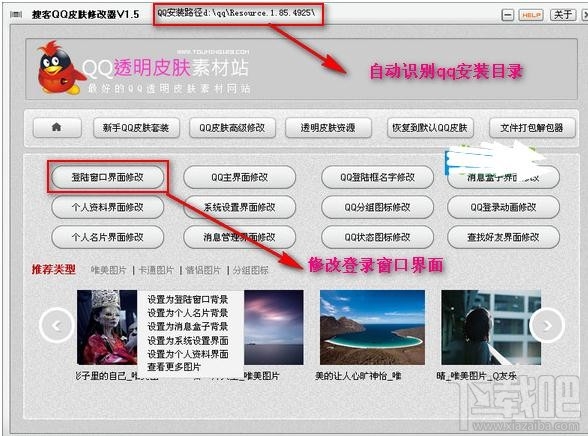This screenshot has width=588, height=436.
Task: Click QQ分组图标修改 button
Action: coord(378,207)
